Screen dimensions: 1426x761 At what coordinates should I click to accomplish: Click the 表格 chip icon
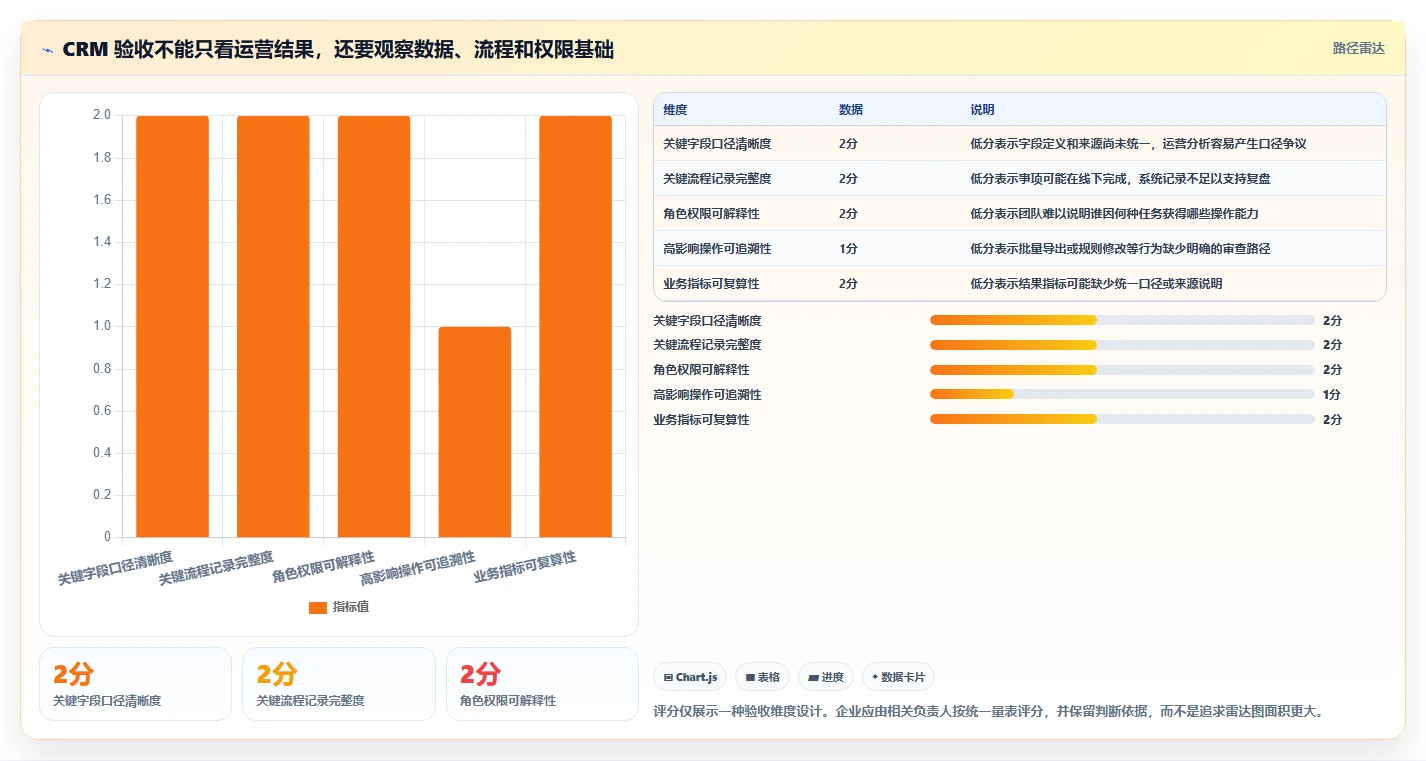point(750,677)
